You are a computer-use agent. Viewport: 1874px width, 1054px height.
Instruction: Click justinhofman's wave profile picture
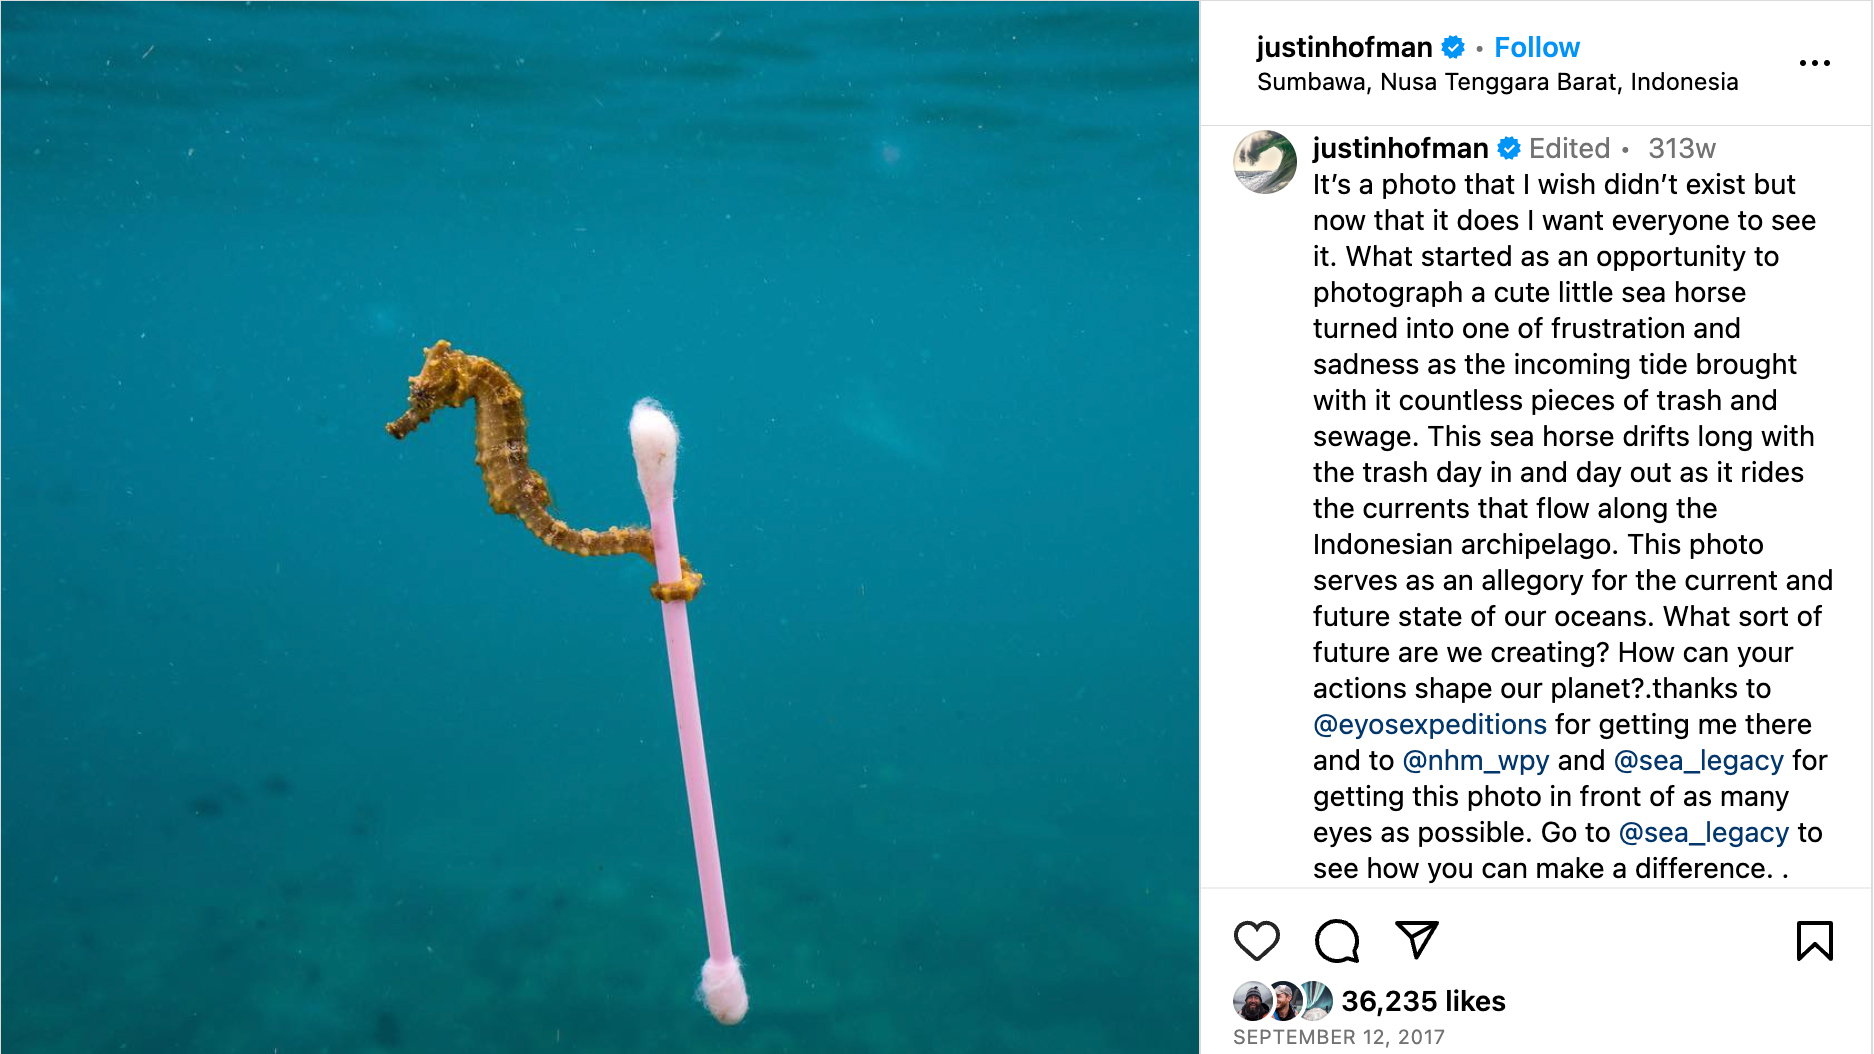point(1265,161)
